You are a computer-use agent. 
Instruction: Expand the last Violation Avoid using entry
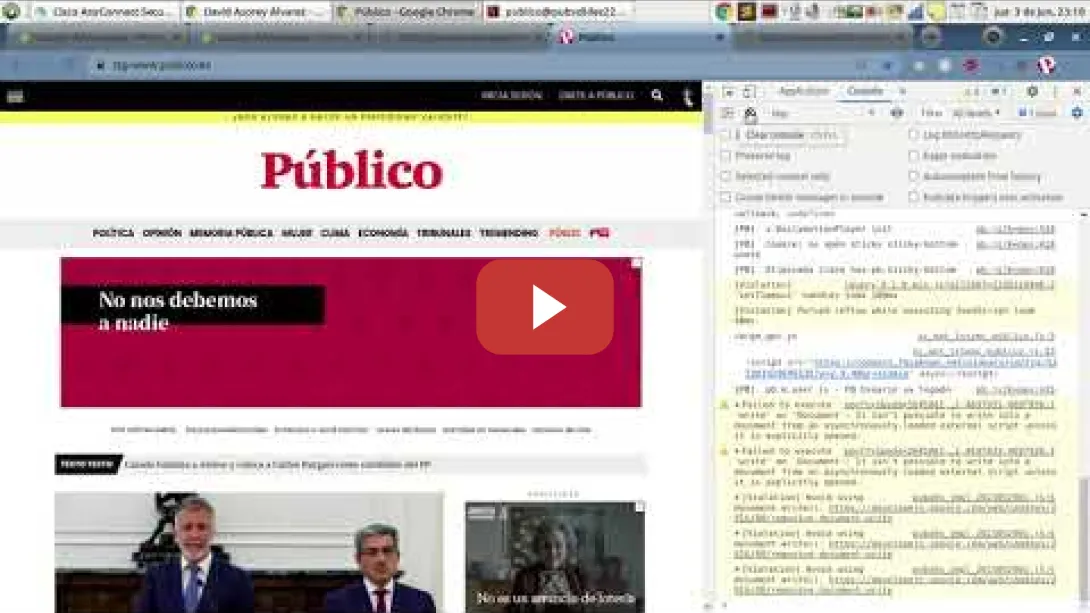[738, 569]
